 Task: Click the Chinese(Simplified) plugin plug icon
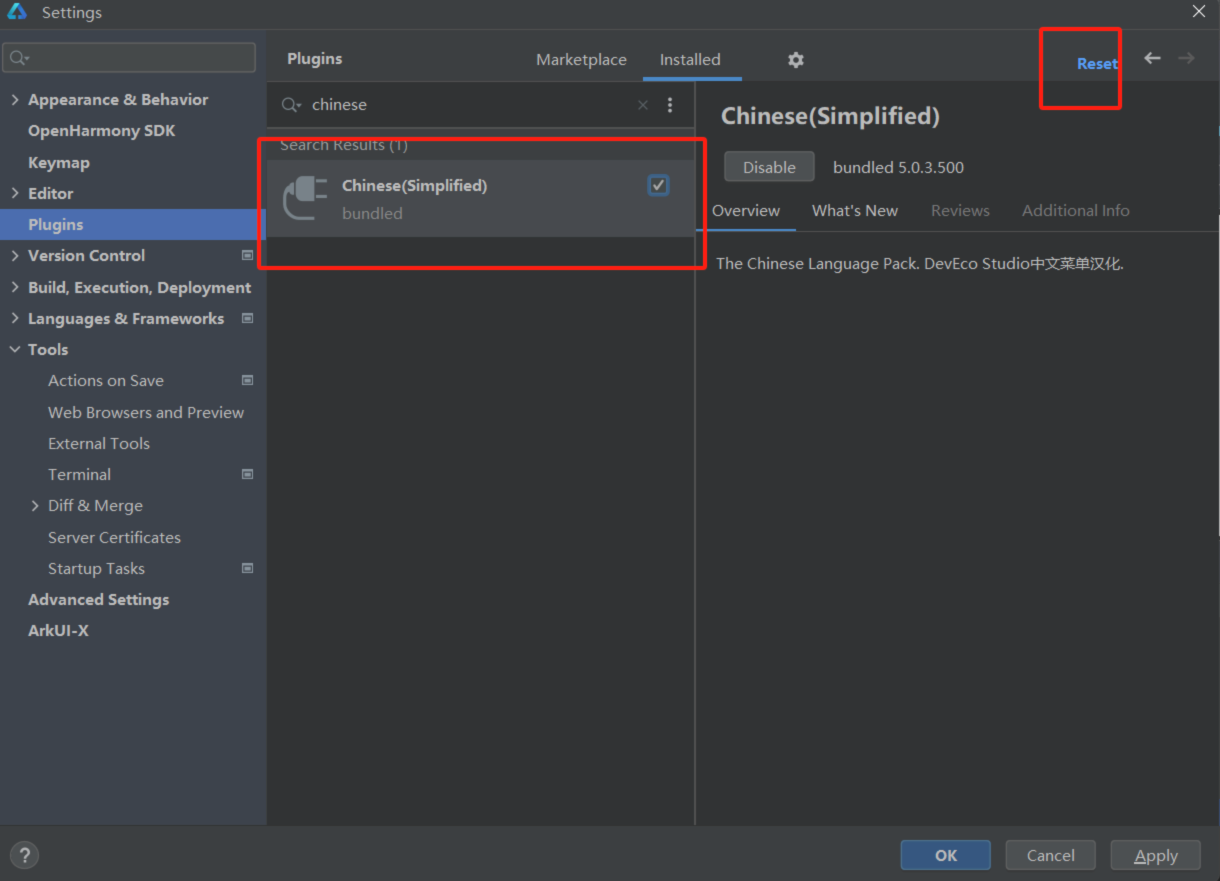305,197
